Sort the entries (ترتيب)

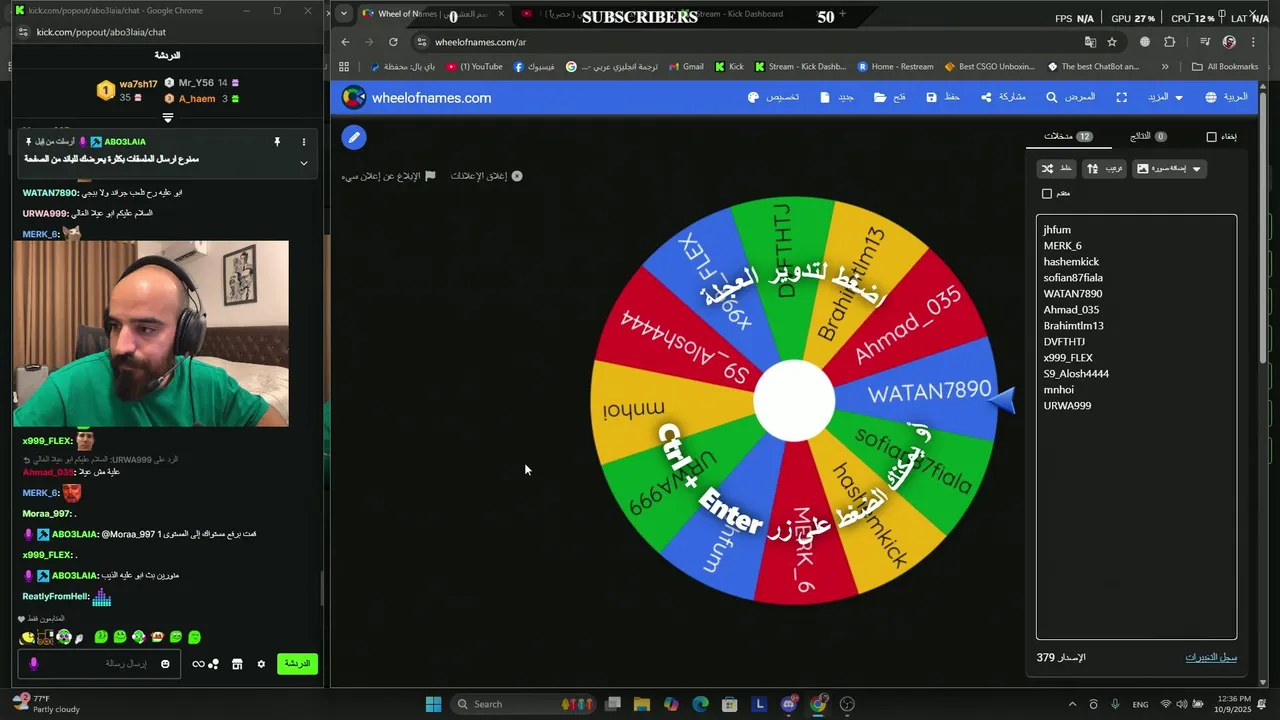coord(1104,168)
